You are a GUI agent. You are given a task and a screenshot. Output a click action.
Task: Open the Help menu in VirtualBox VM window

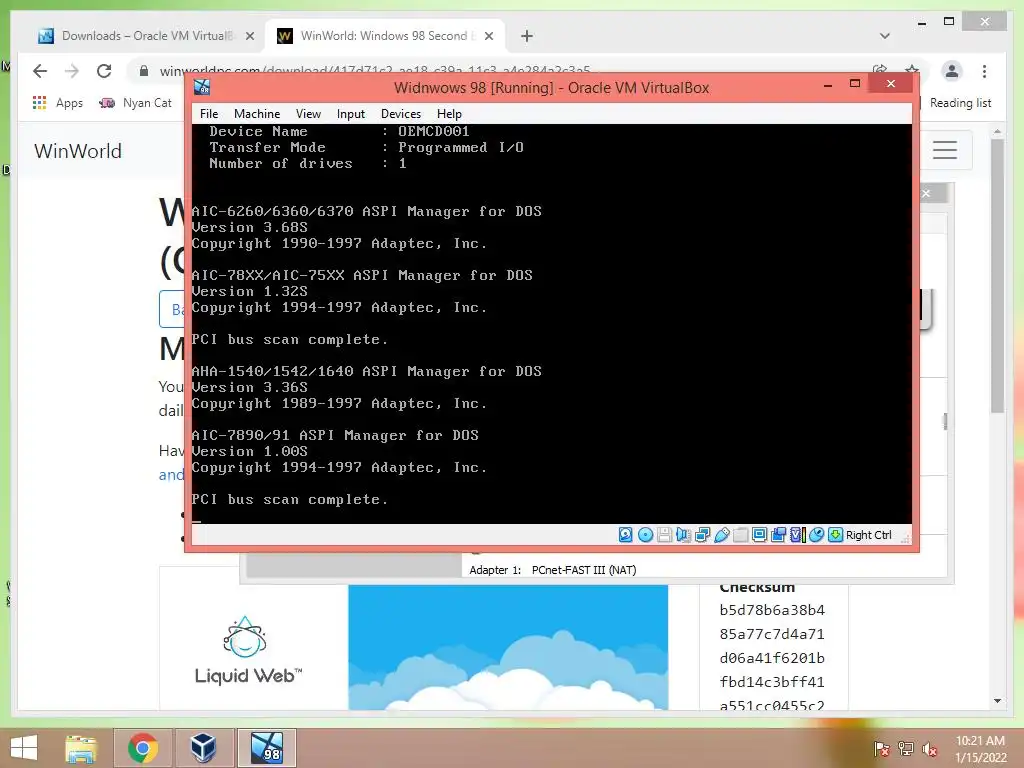449,114
